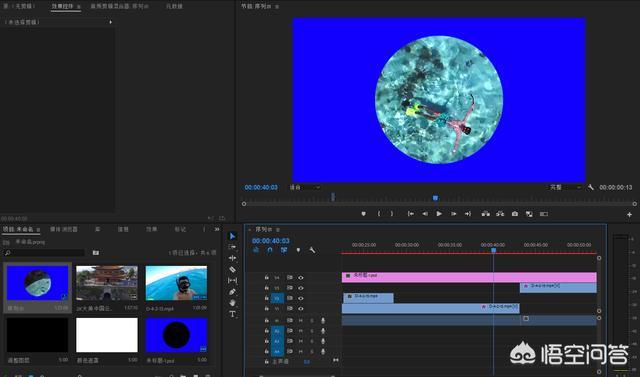Go to In point in program monitor
The height and width of the screenshot is (377, 640).
(x=411, y=213)
